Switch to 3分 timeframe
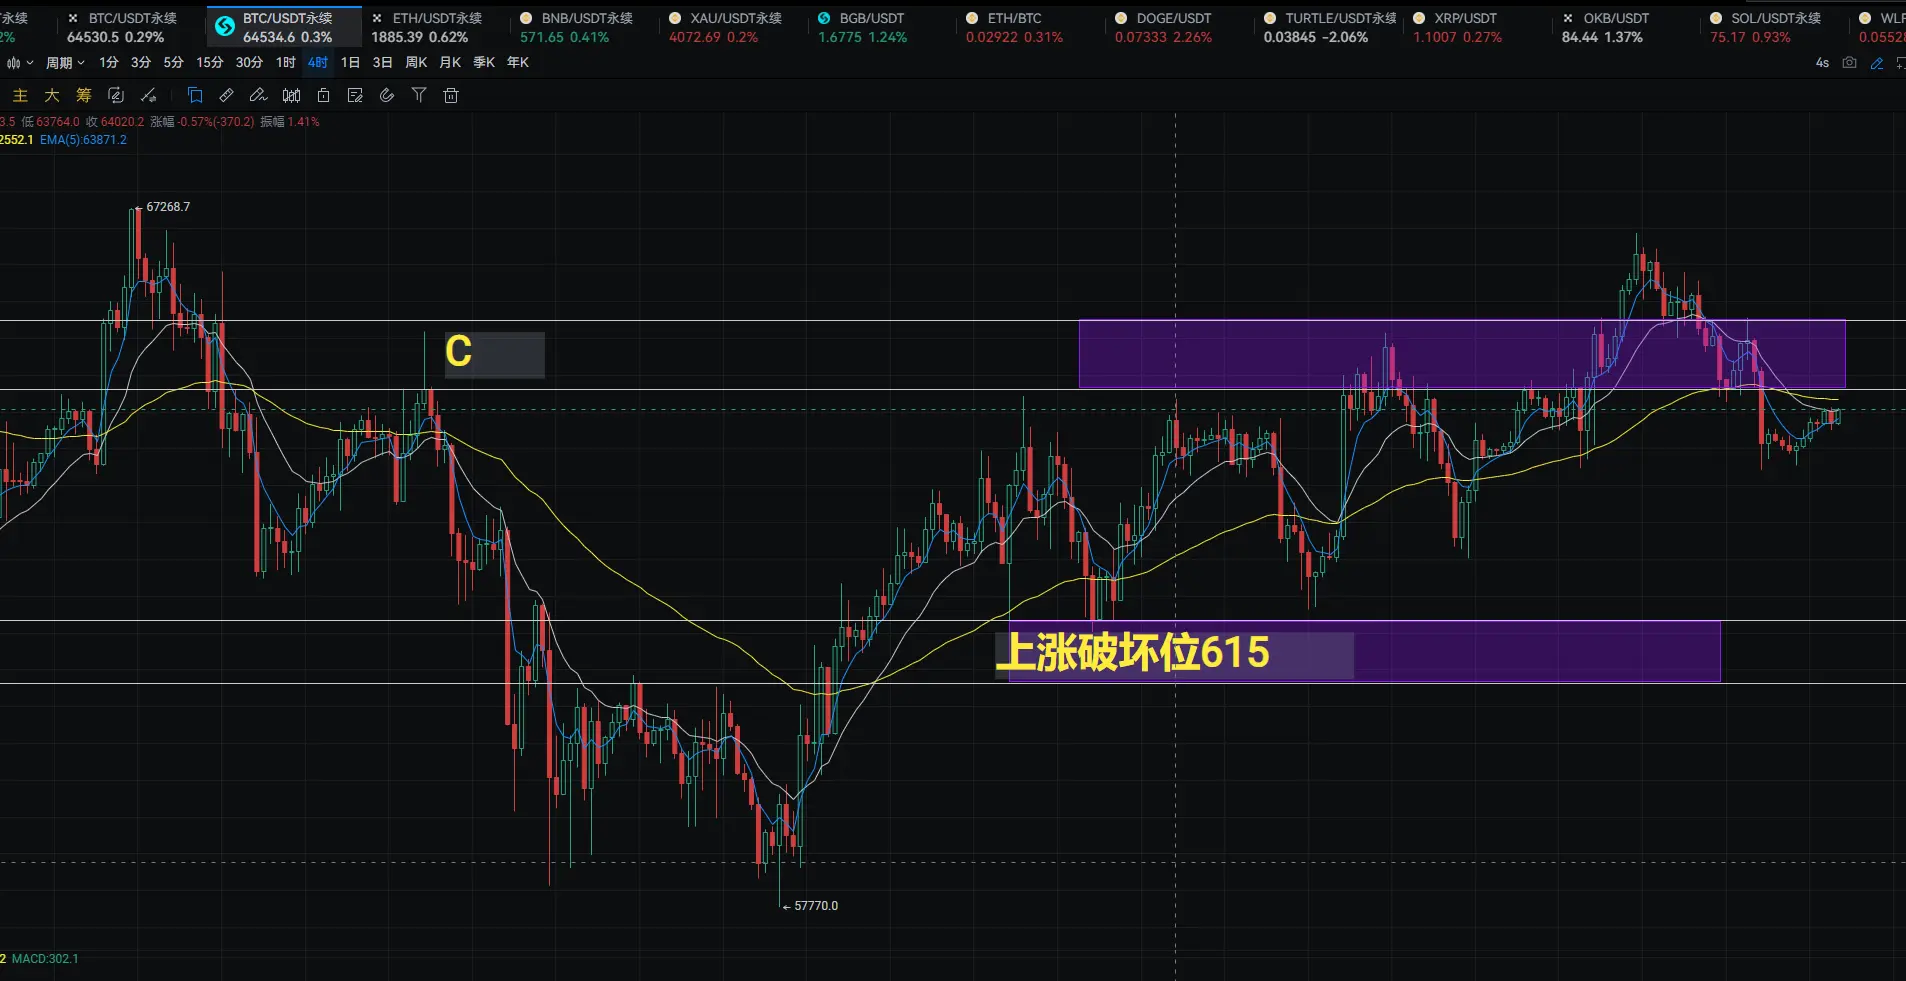The image size is (1906, 981). point(141,63)
